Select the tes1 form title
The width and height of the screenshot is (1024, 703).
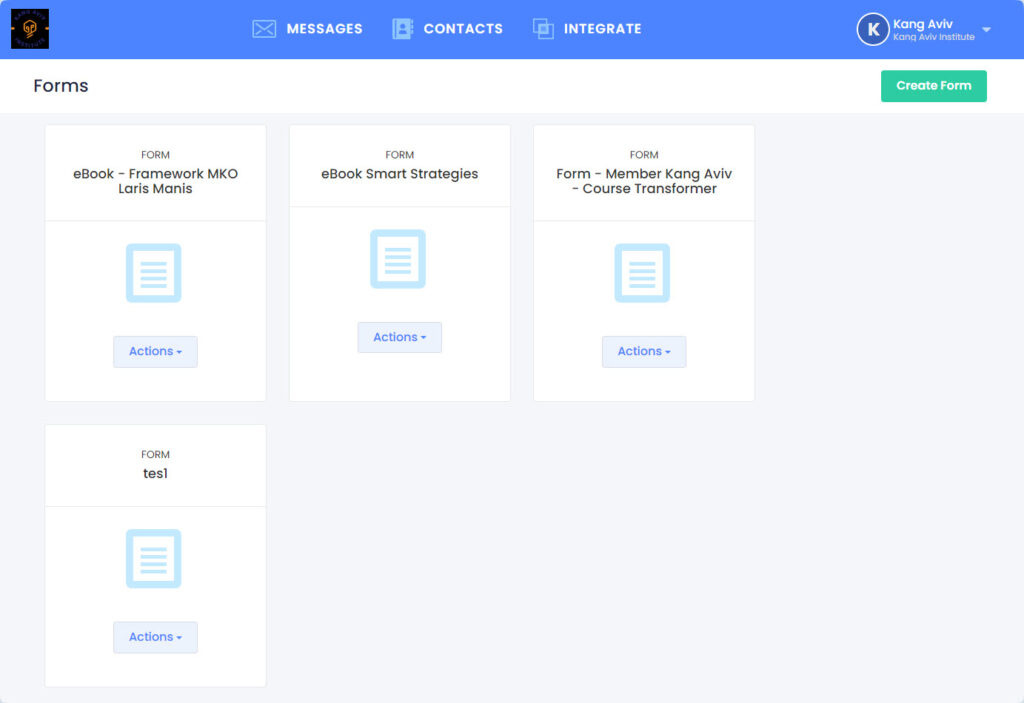pos(155,474)
